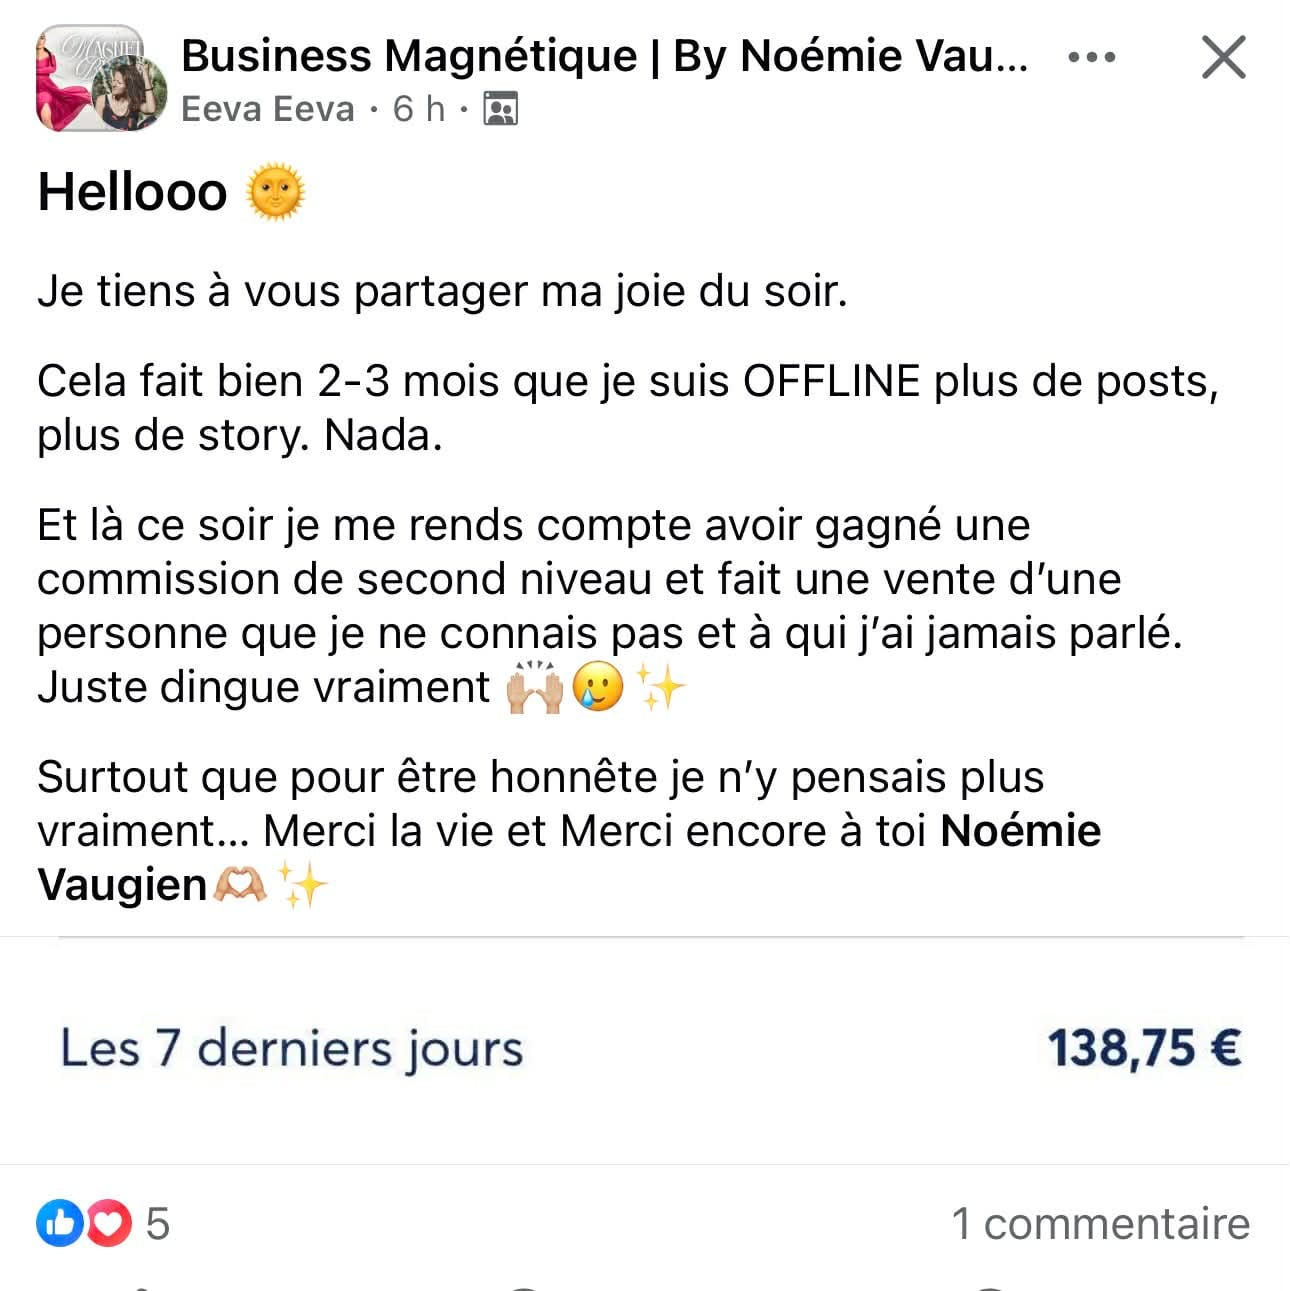Close the post with the X button
The height and width of the screenshot is (1291, 1290).
pyautogui.click(x=1223, y=57)
